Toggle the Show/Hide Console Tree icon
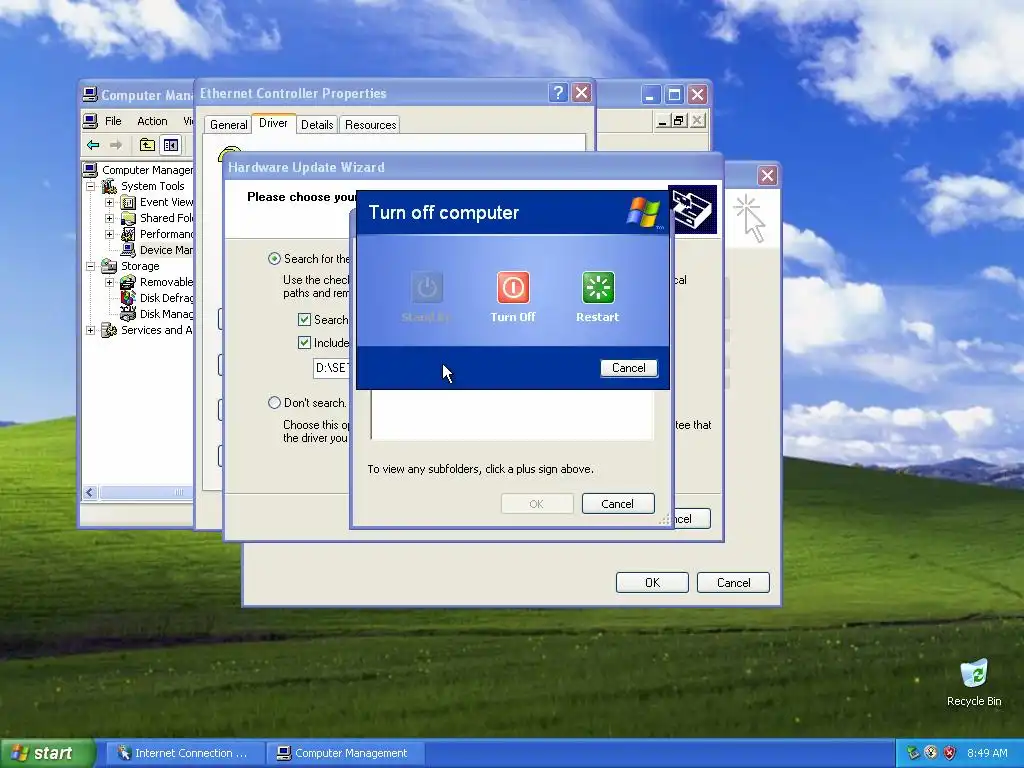The image size is (1024, 768). [x=170, y=145]
